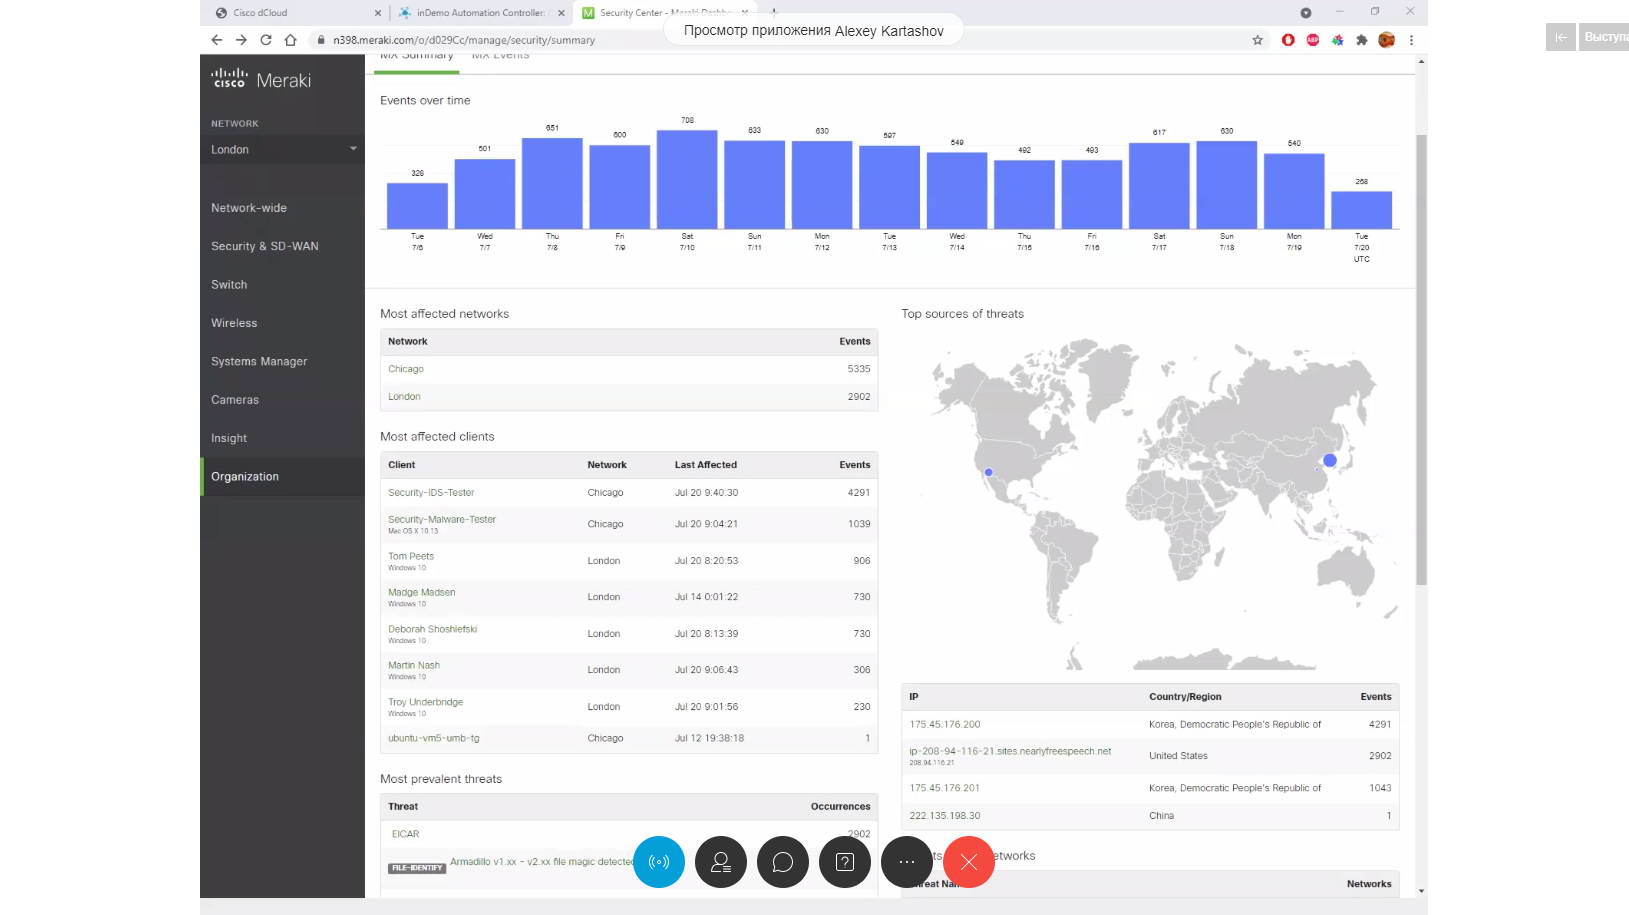Viewport: 1629px width, 915px height.
Task: Click the Sat 7/10 bar showing 708
Action: pyautogui.click(x=687, y=179)
